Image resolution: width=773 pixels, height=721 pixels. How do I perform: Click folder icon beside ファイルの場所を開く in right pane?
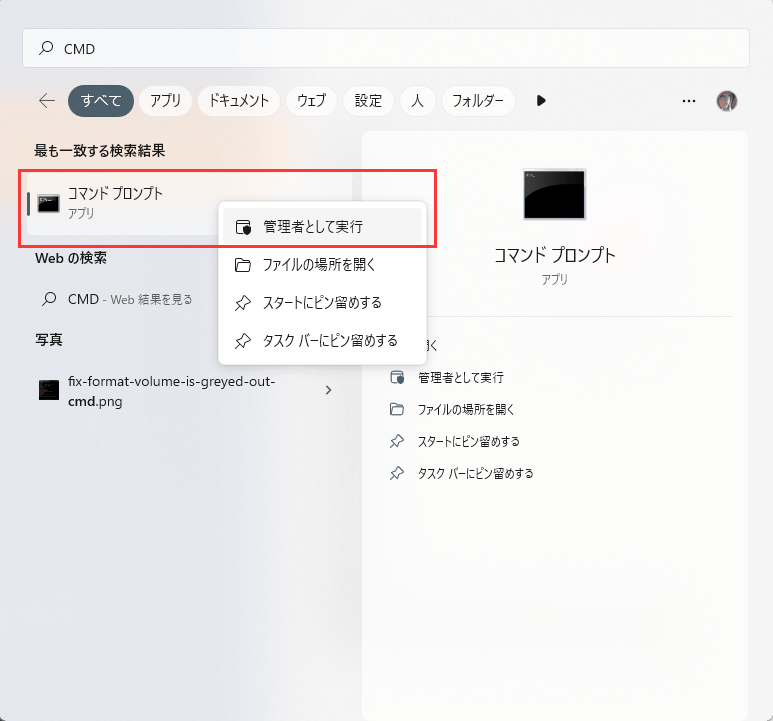397,410
